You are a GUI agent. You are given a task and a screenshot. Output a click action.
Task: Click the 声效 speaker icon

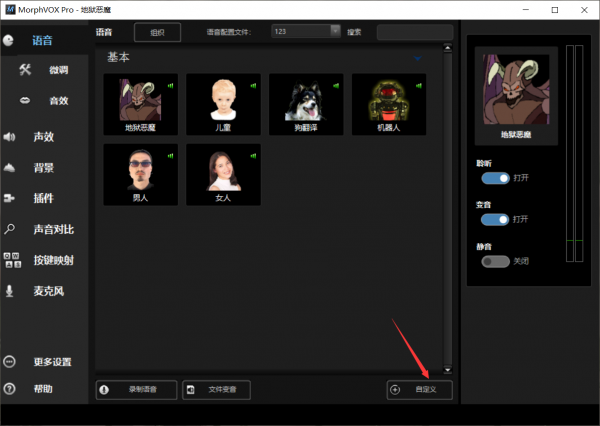(9, 137)
